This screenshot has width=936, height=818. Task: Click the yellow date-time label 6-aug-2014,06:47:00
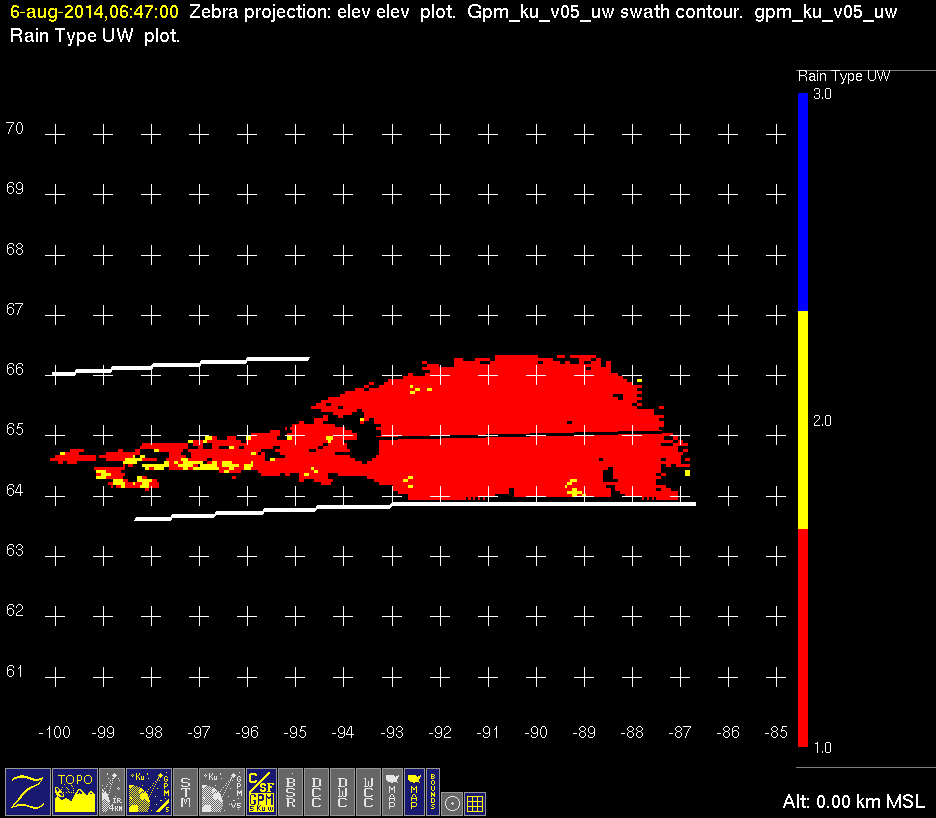(x=94, y=12)
